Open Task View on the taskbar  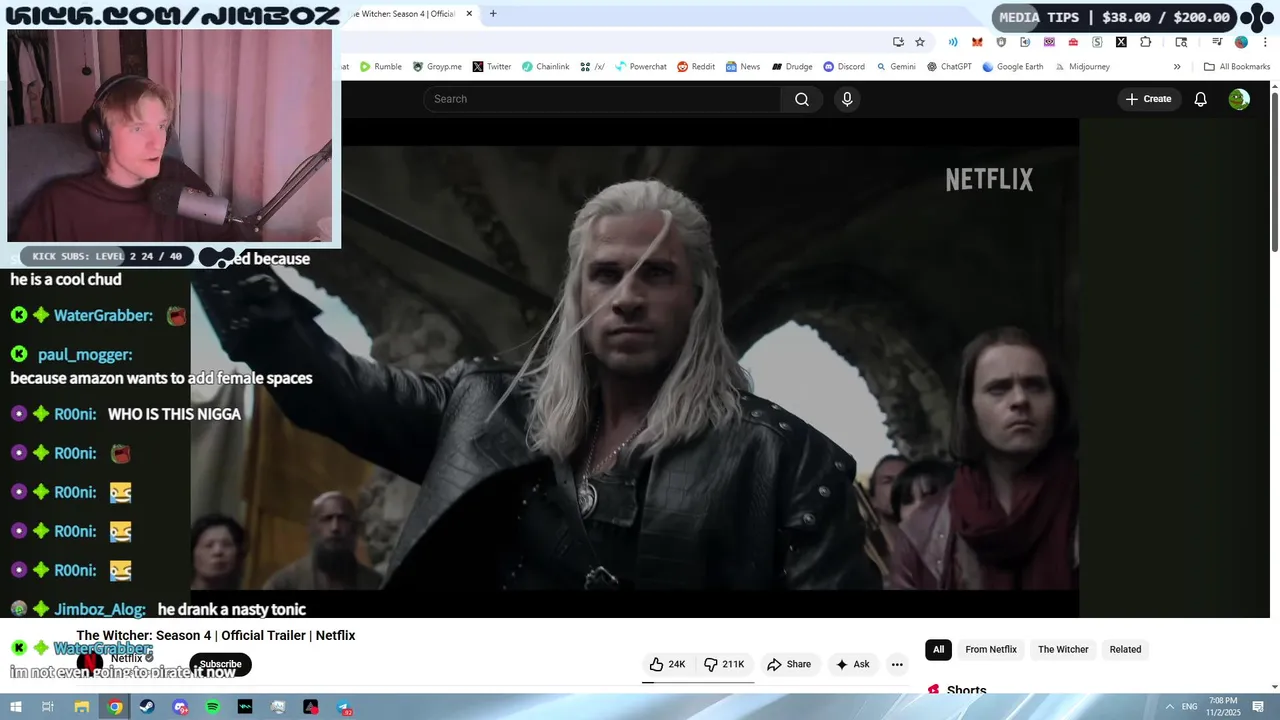pyautogui.click(x=47, y=707)
